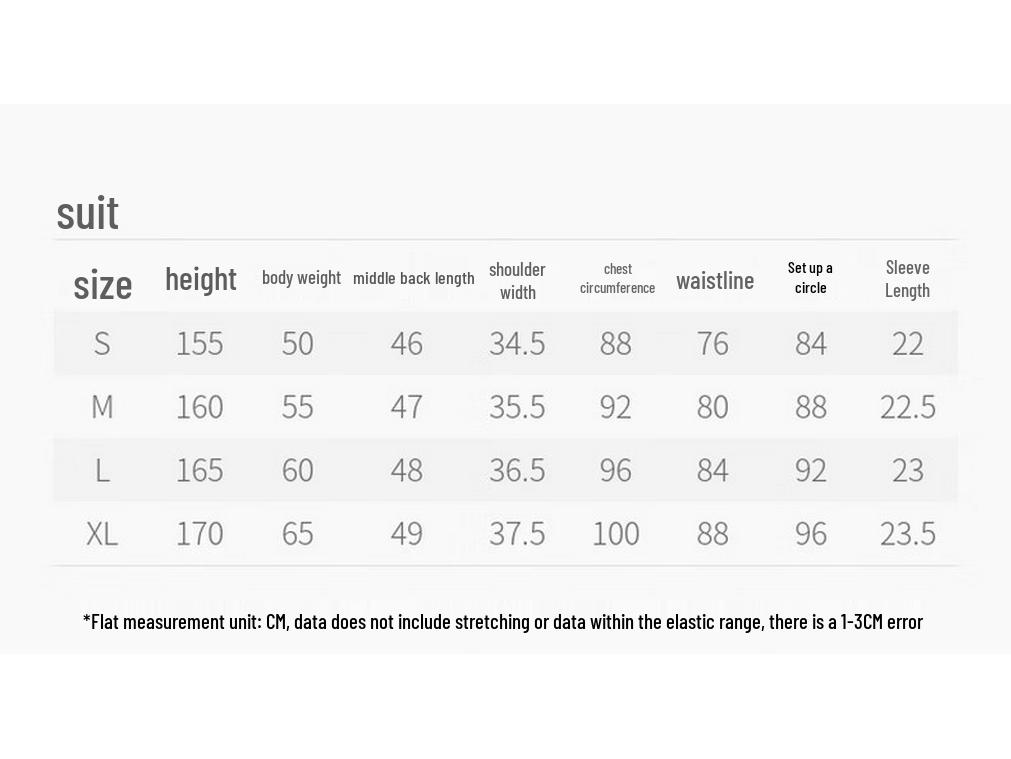Select the 60 body weight value

coord(297,470)
